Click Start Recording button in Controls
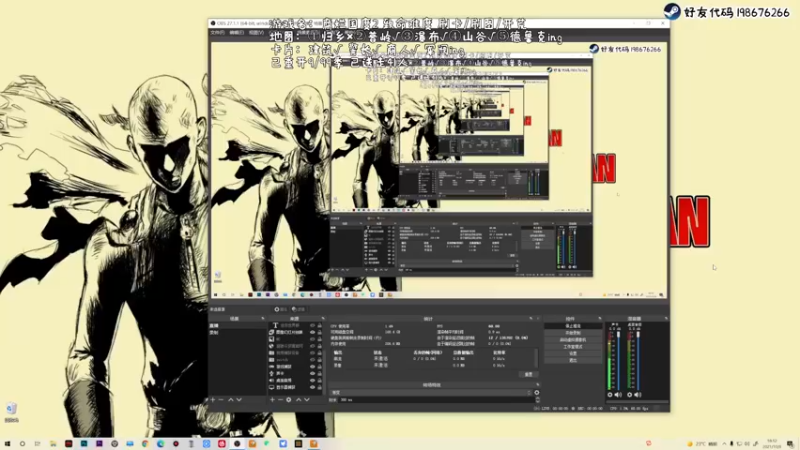 click(573, 333)
